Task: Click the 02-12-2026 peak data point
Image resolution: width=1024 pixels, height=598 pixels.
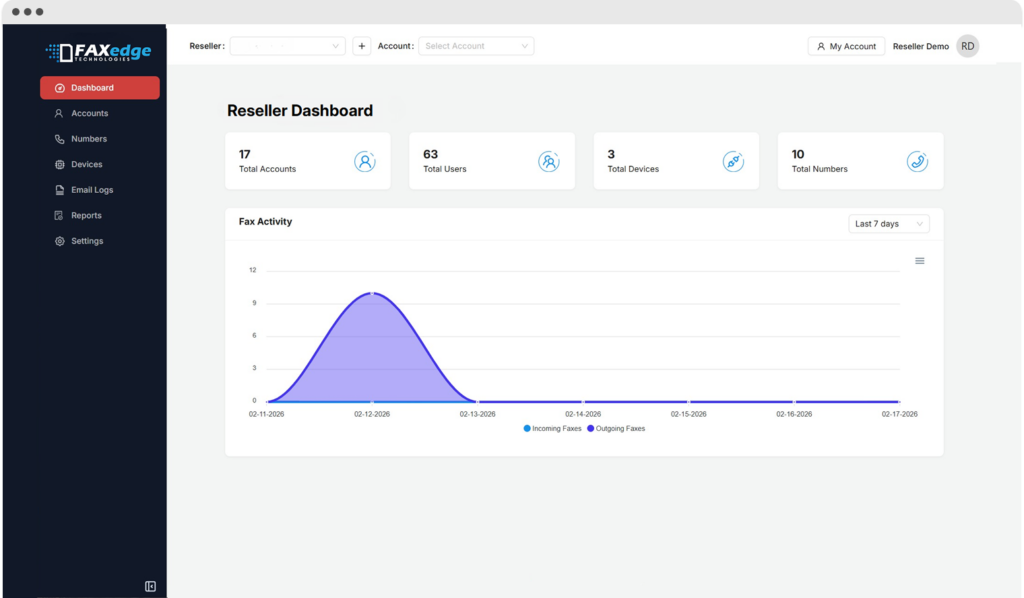Action: click(x=372, y=293)
